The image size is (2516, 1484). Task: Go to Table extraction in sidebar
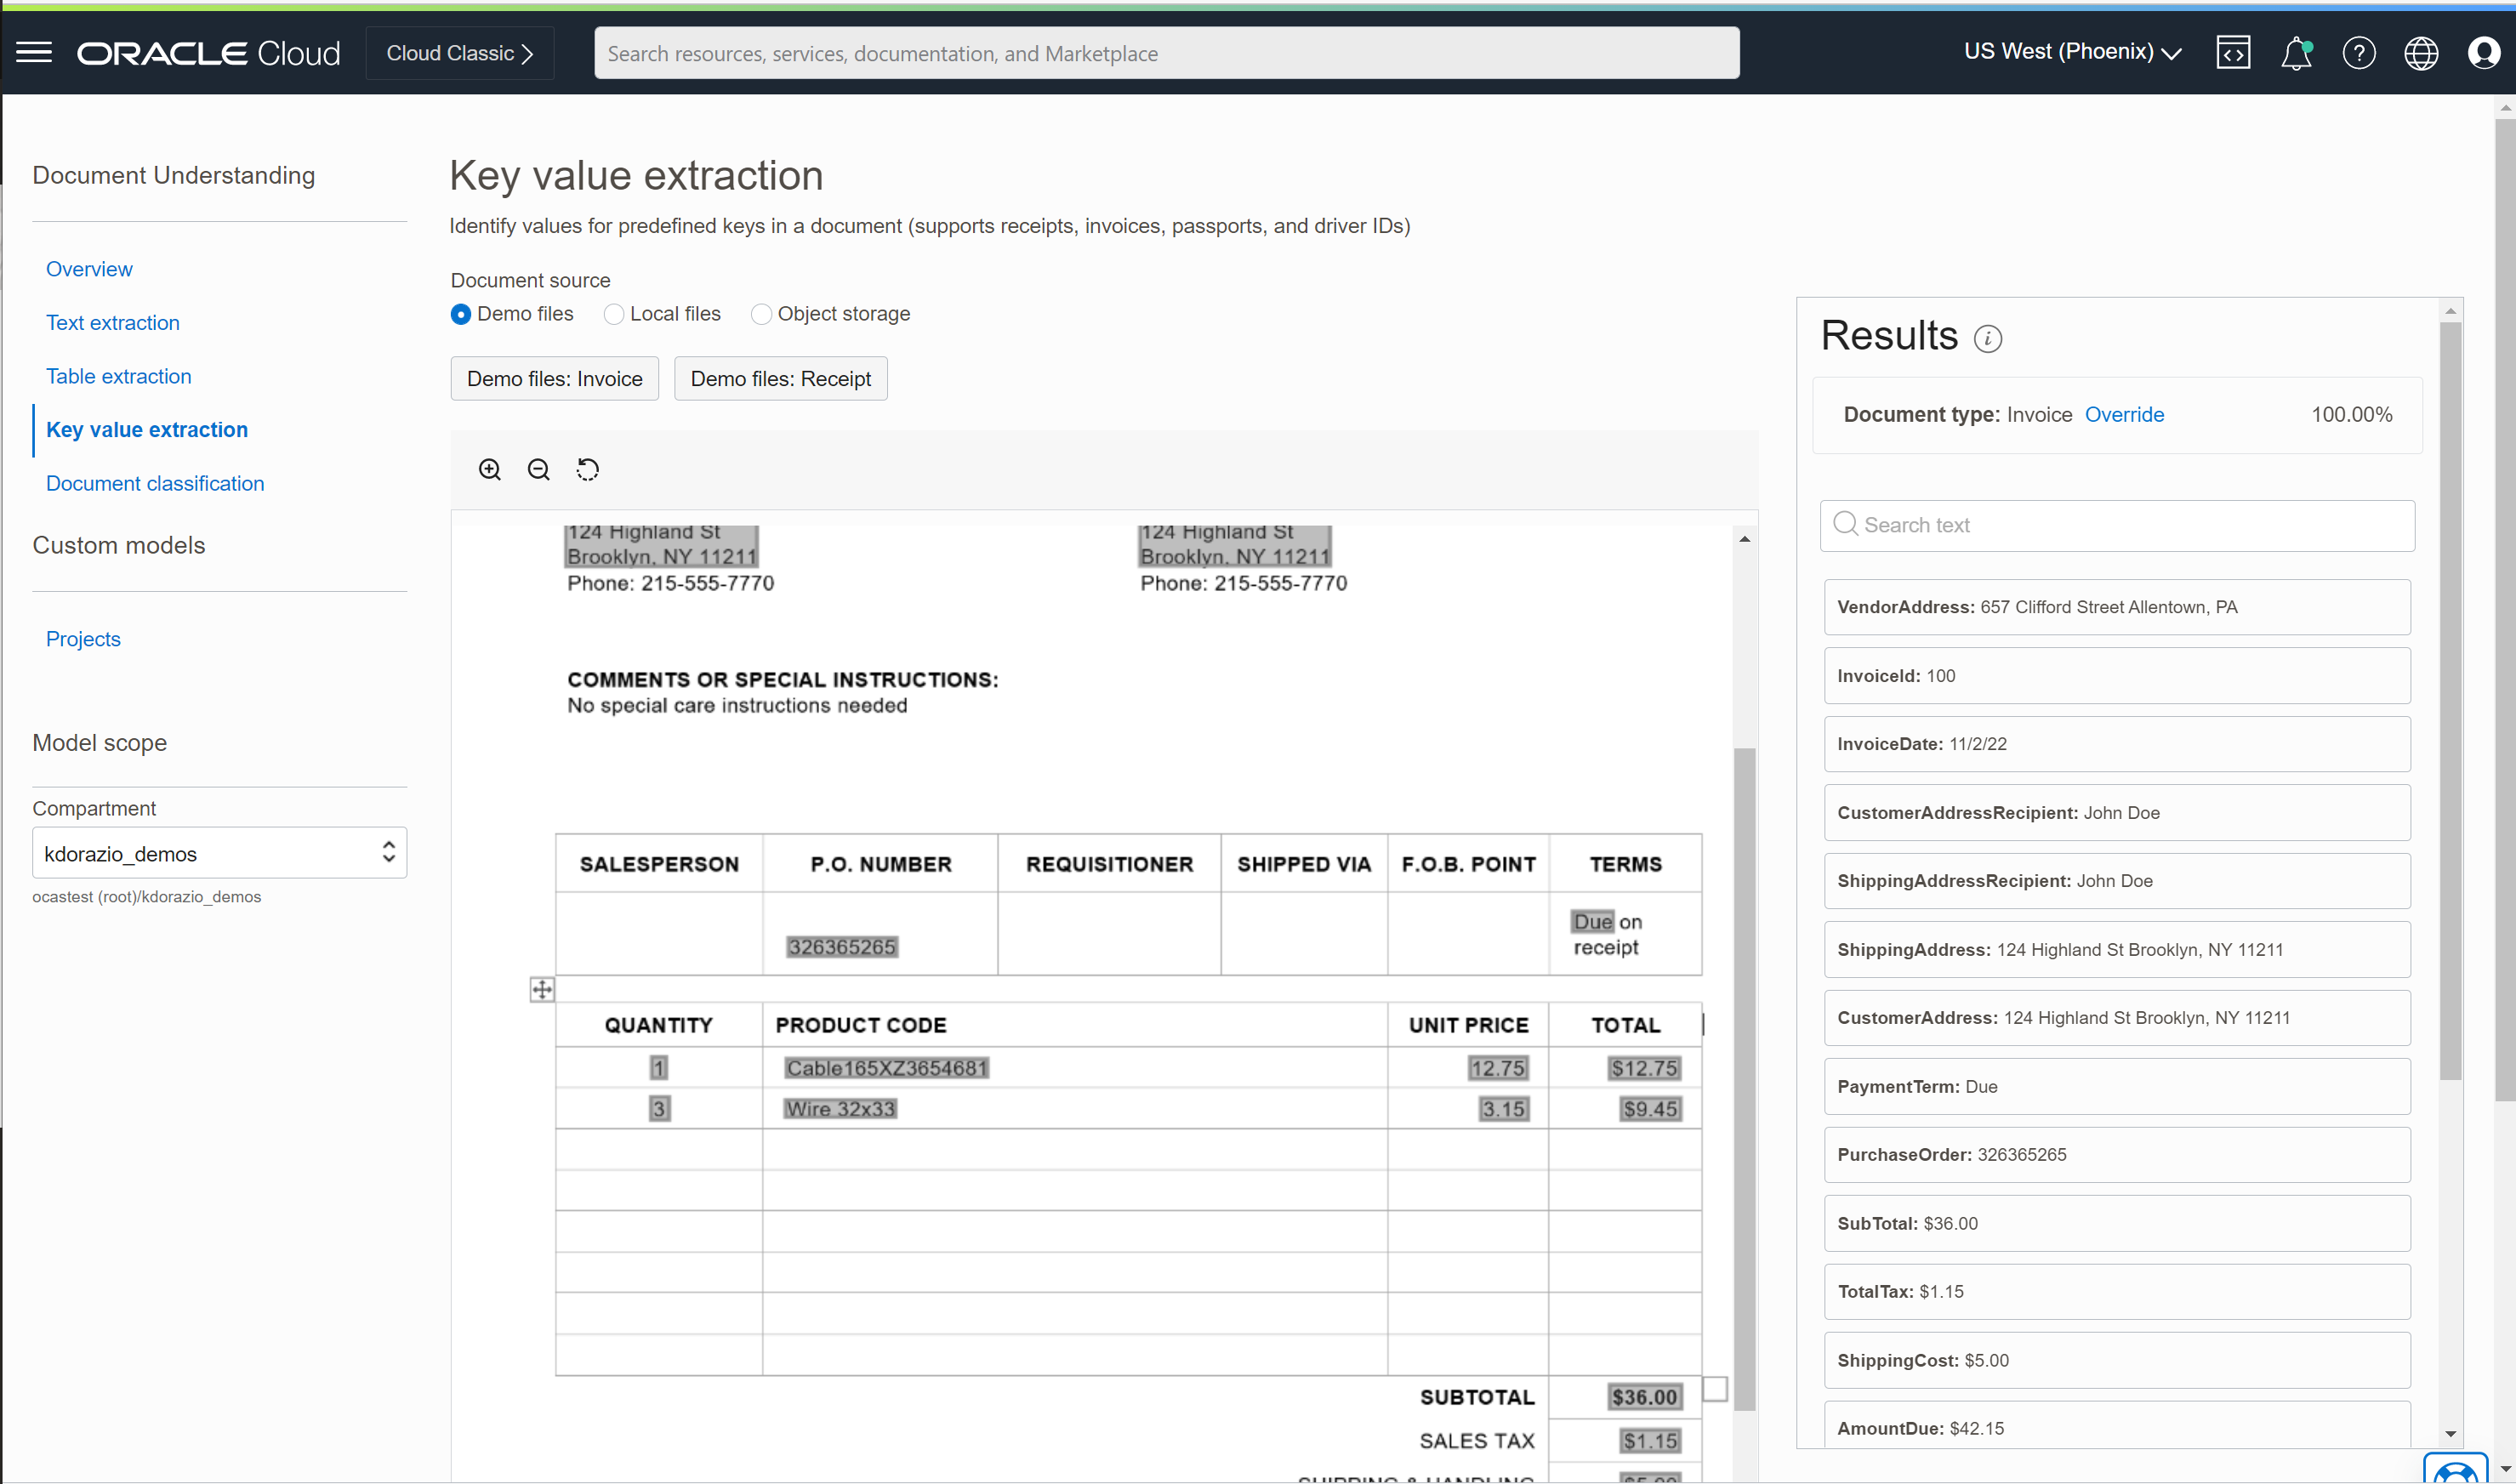(118, 376)
